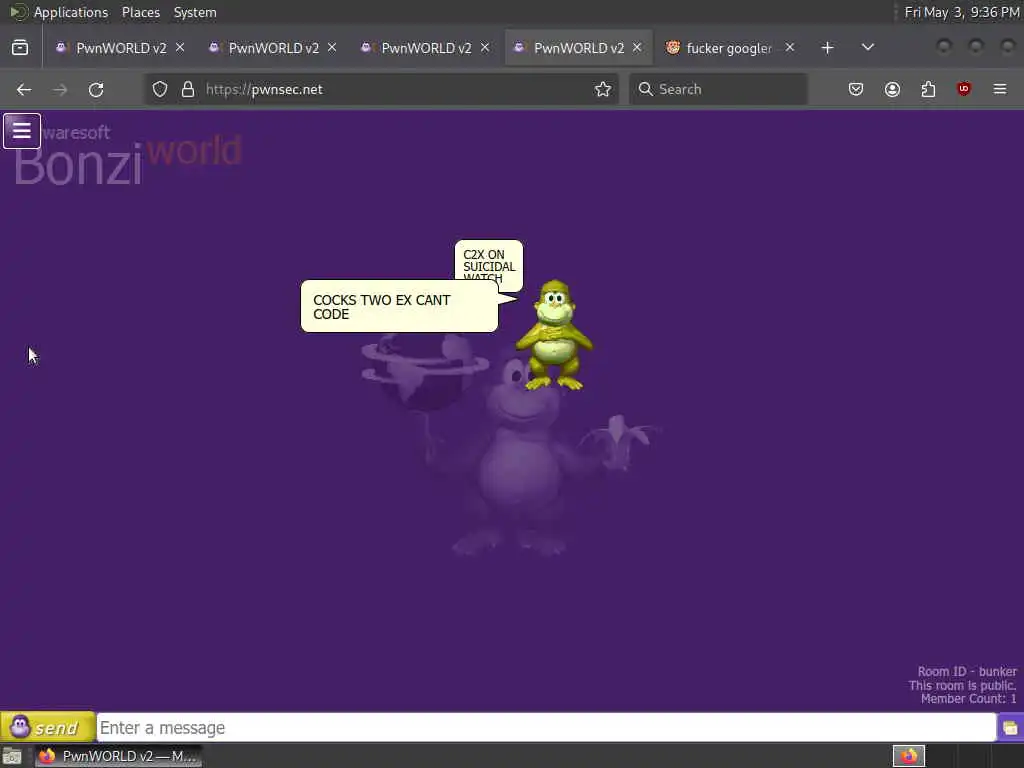Open the Extensions puzzle icon
The height and width of the screenshot is (768, 1024).
(x=928, y=89)
